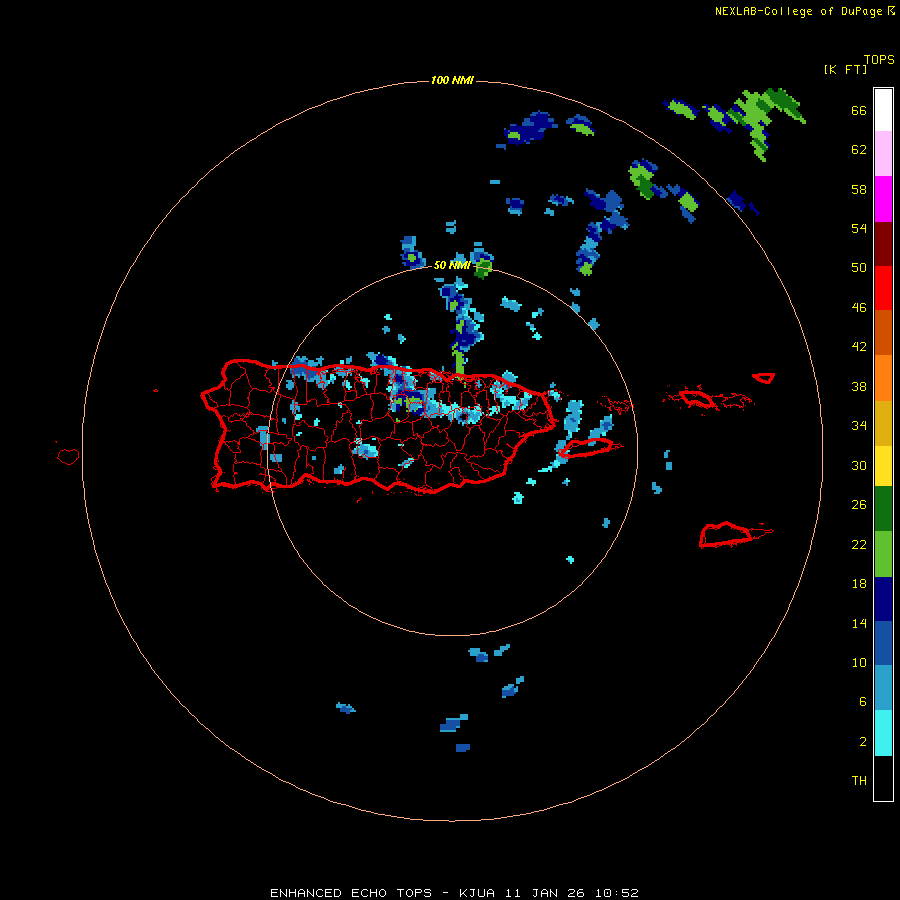Click the 18 legend number
The height and width of the screenshot is (900, 900).
click(859, 584)
